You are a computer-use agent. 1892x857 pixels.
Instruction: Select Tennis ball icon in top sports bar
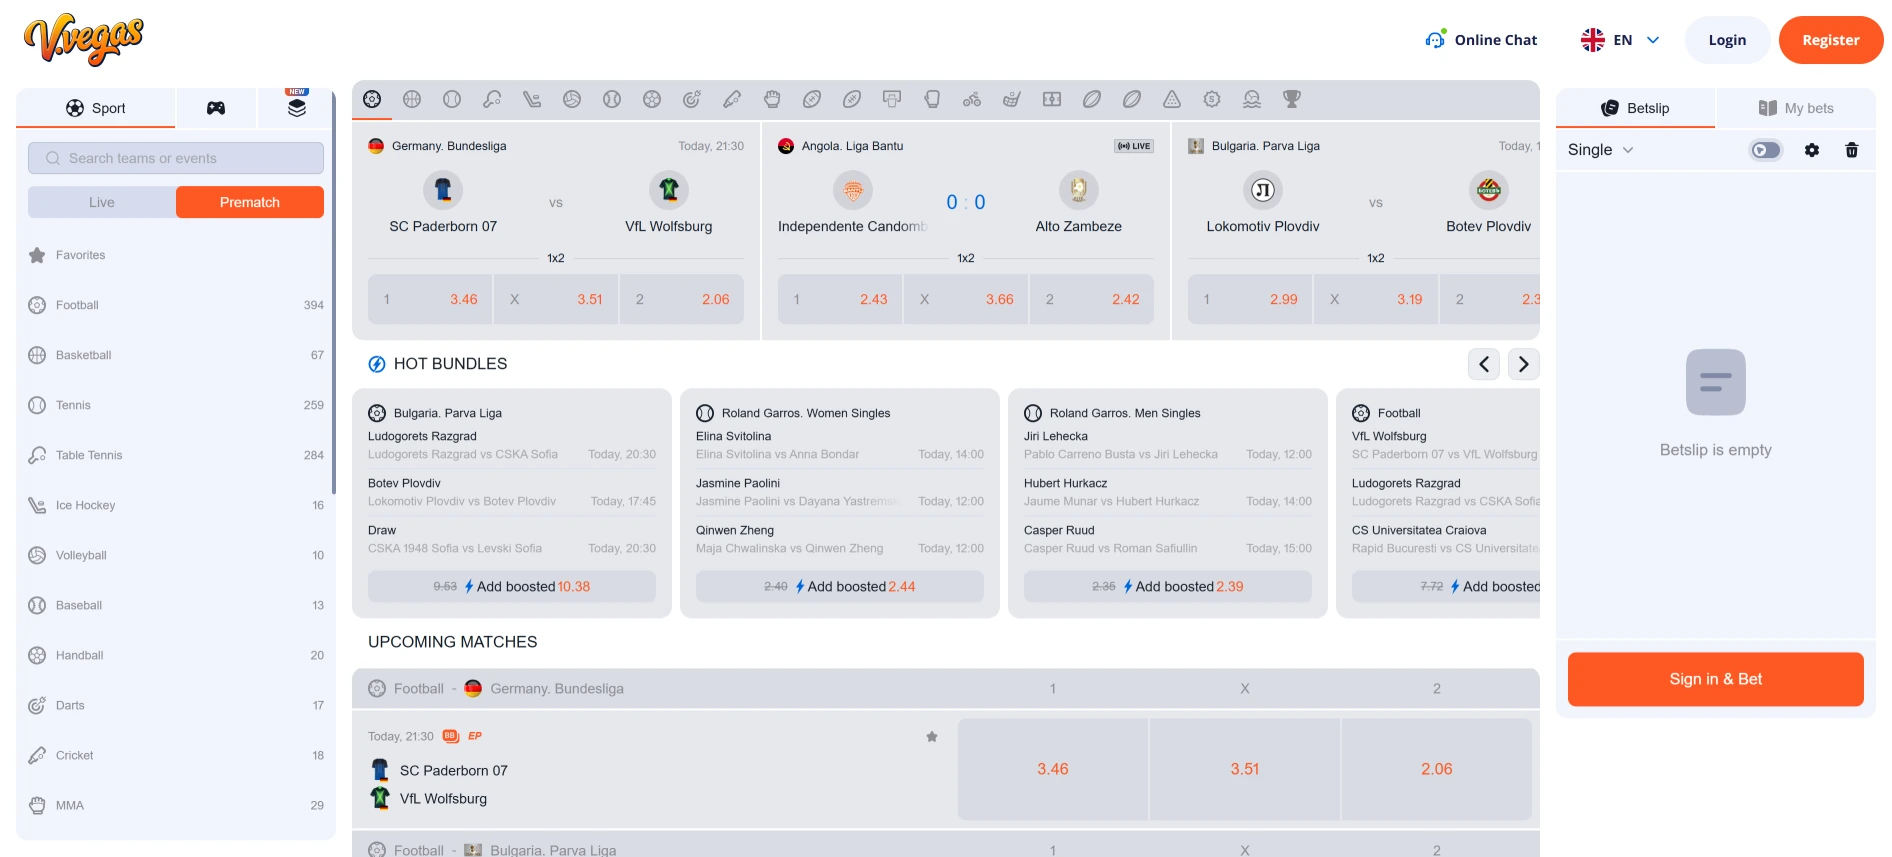click(452, 99)
